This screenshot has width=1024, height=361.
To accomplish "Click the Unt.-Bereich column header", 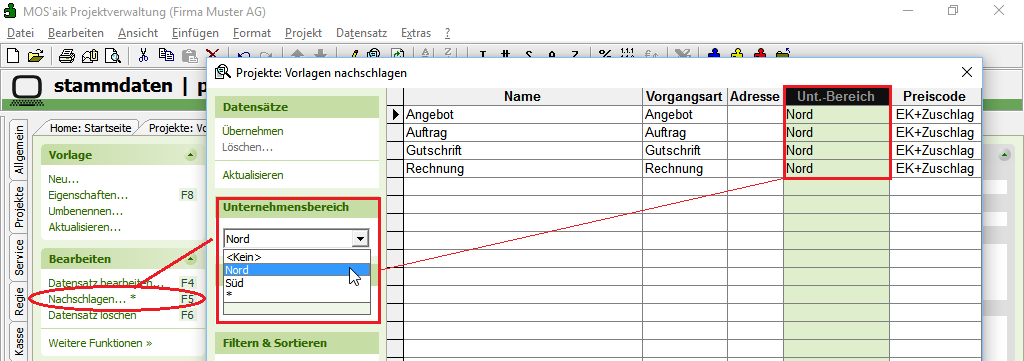I will tap(837, 97).
